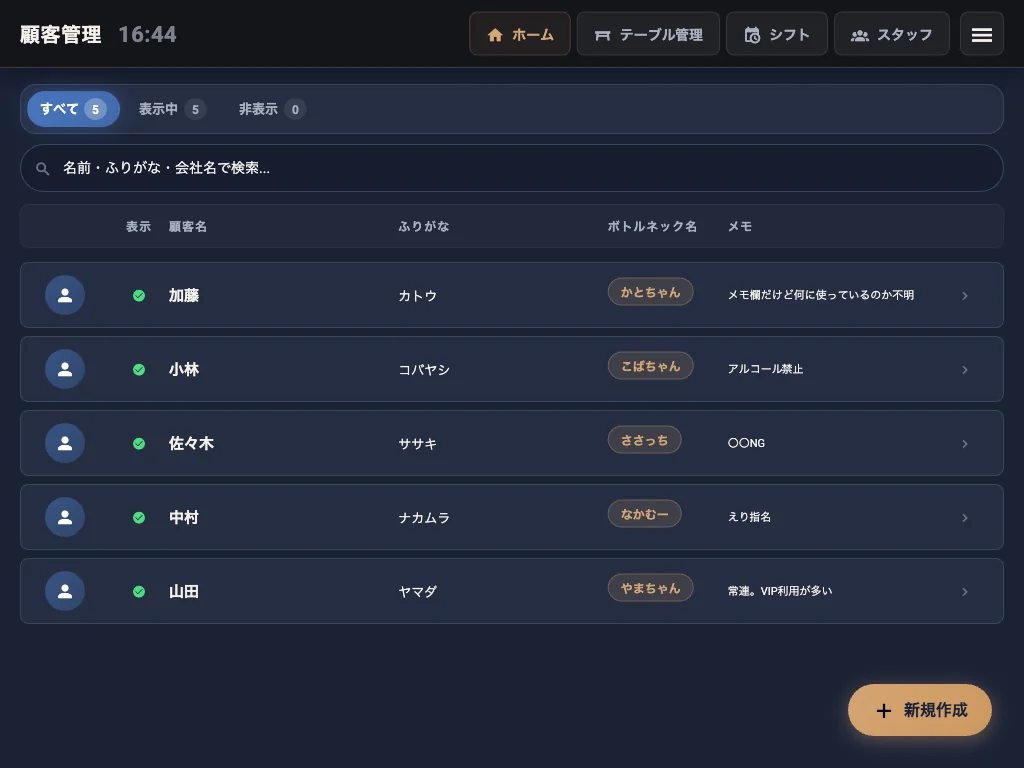Select the すべて filter tab

(73, 109)
